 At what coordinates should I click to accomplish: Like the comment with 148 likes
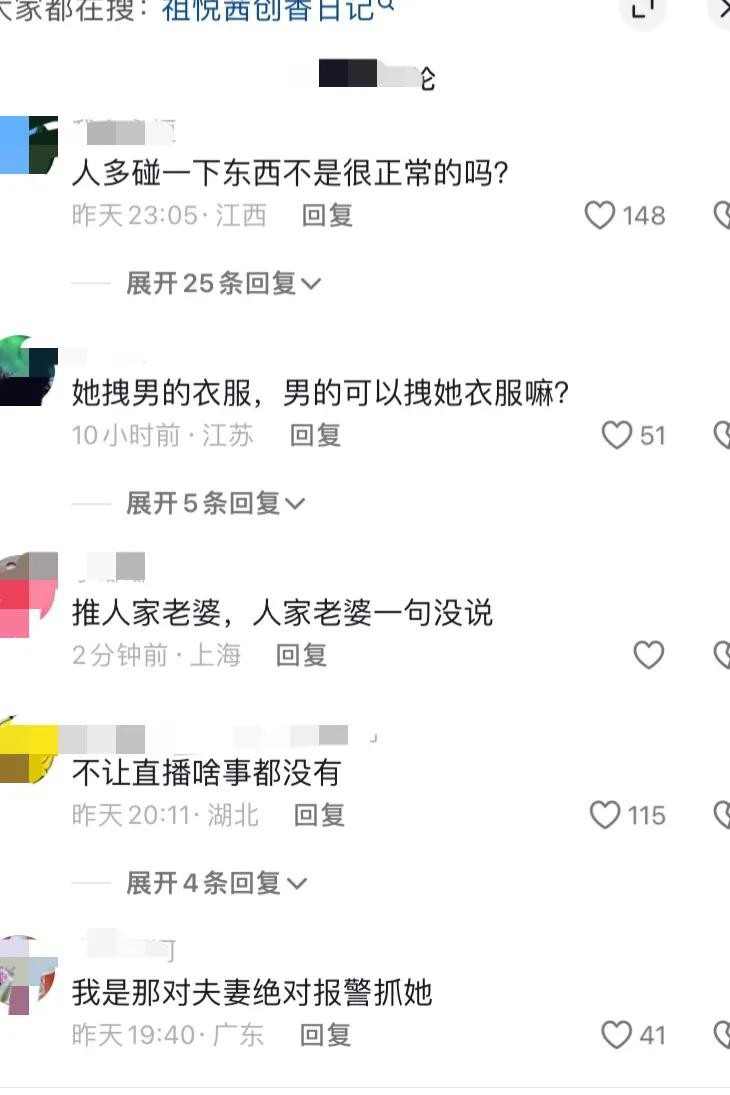point(599,215)
